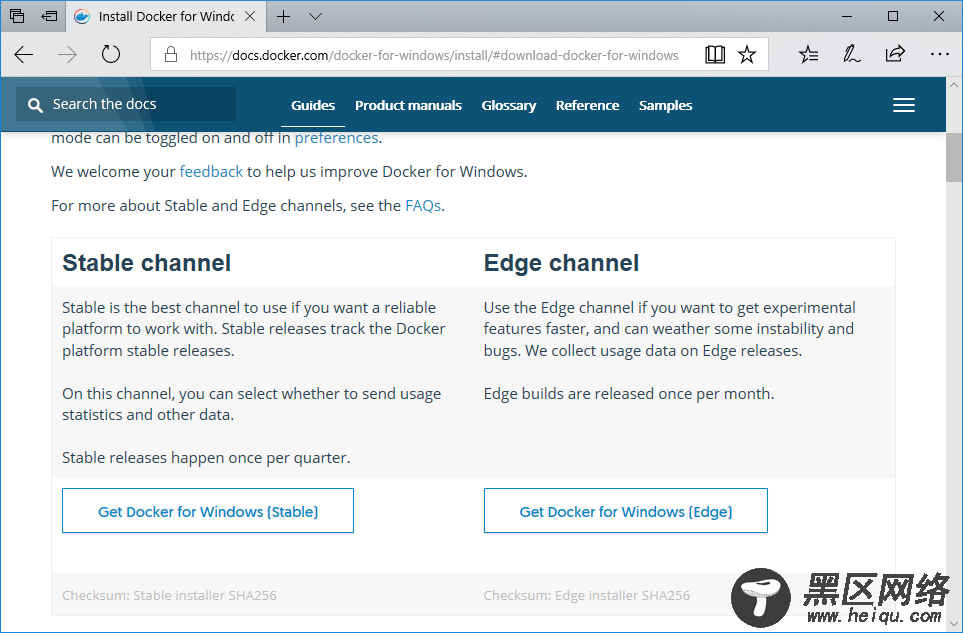
Task: Click the address bar URL
Action: point(434,55)
